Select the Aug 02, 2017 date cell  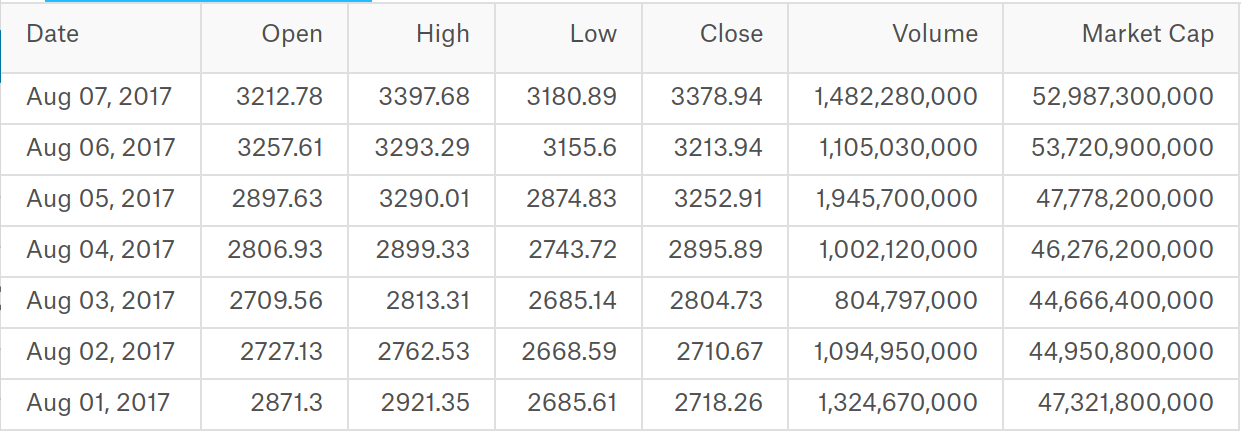coord(100,352)
